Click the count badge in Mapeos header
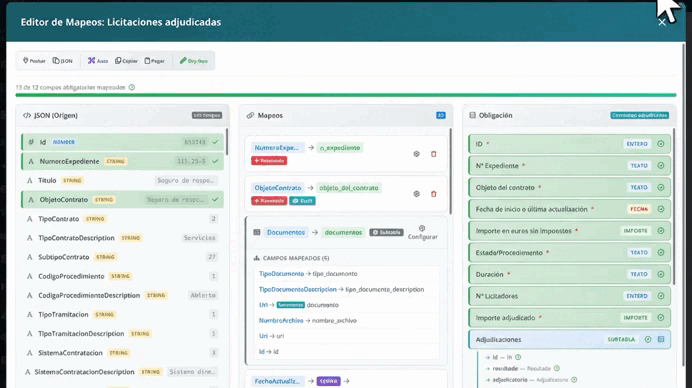 440,115
